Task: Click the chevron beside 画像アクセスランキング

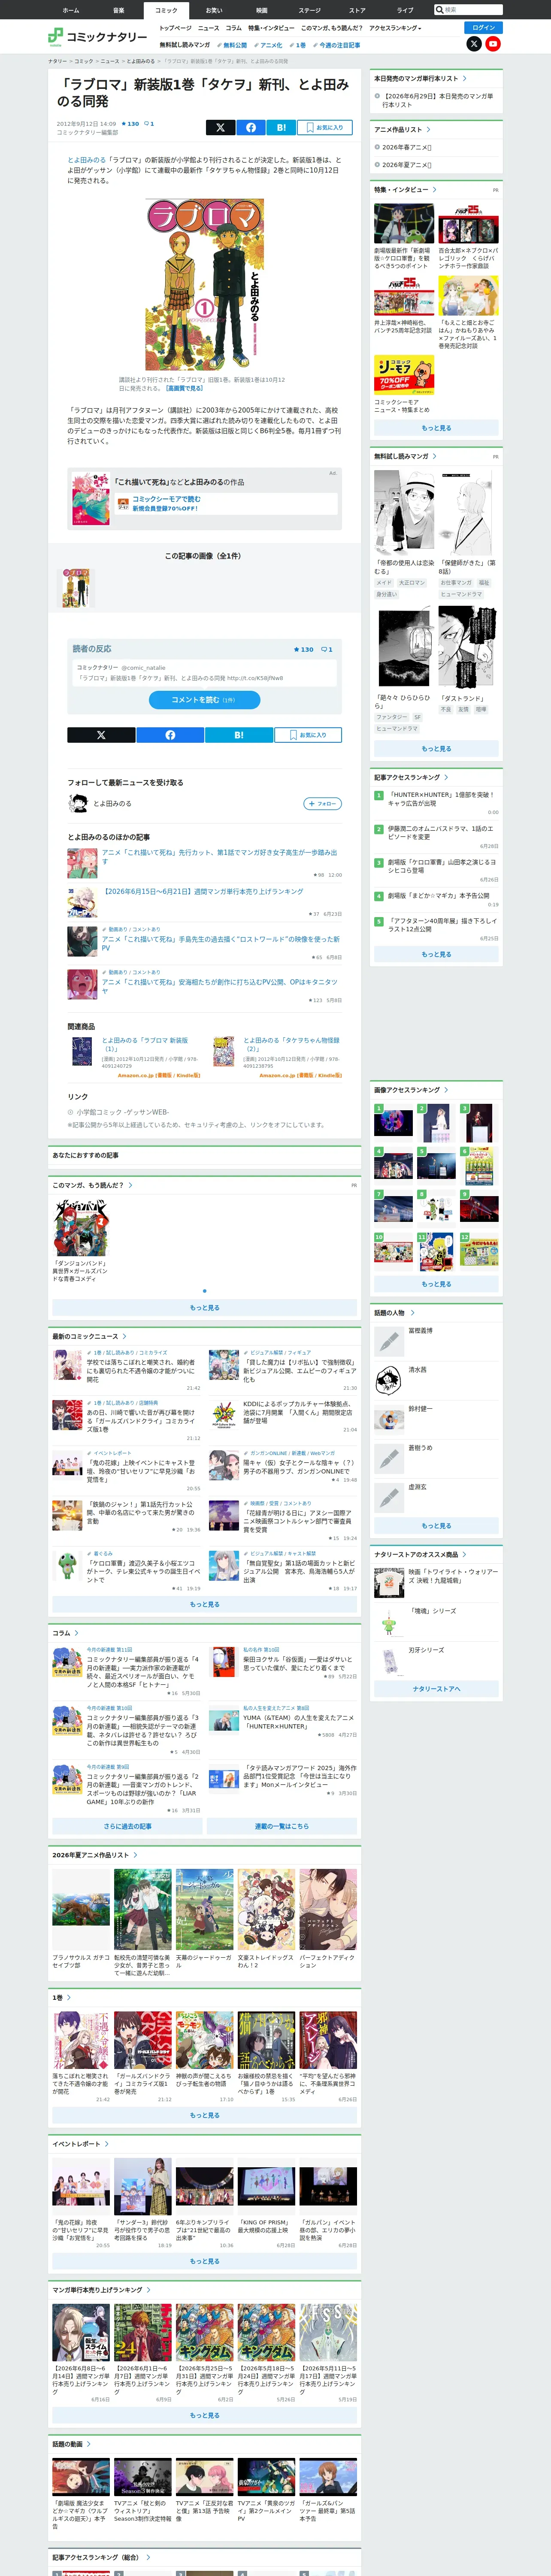Action: click(446, 1090)
